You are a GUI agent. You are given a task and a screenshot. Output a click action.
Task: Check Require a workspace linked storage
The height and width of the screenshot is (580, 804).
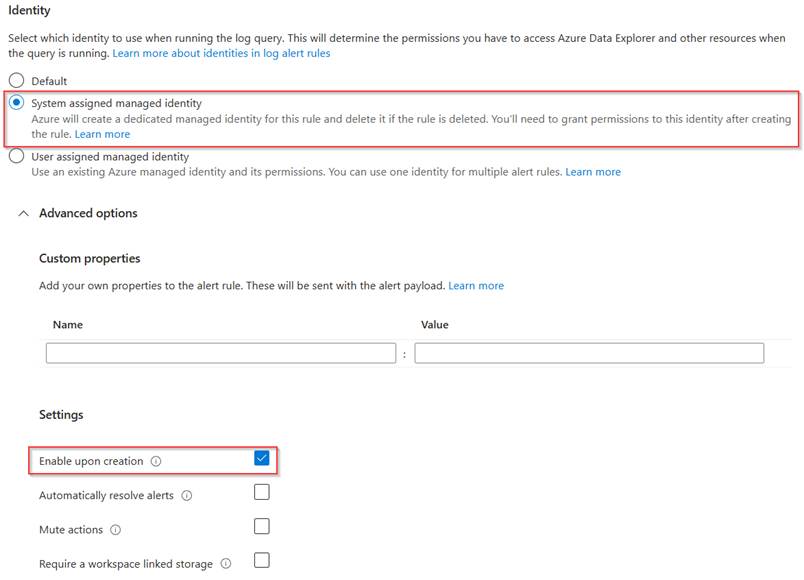262,560
